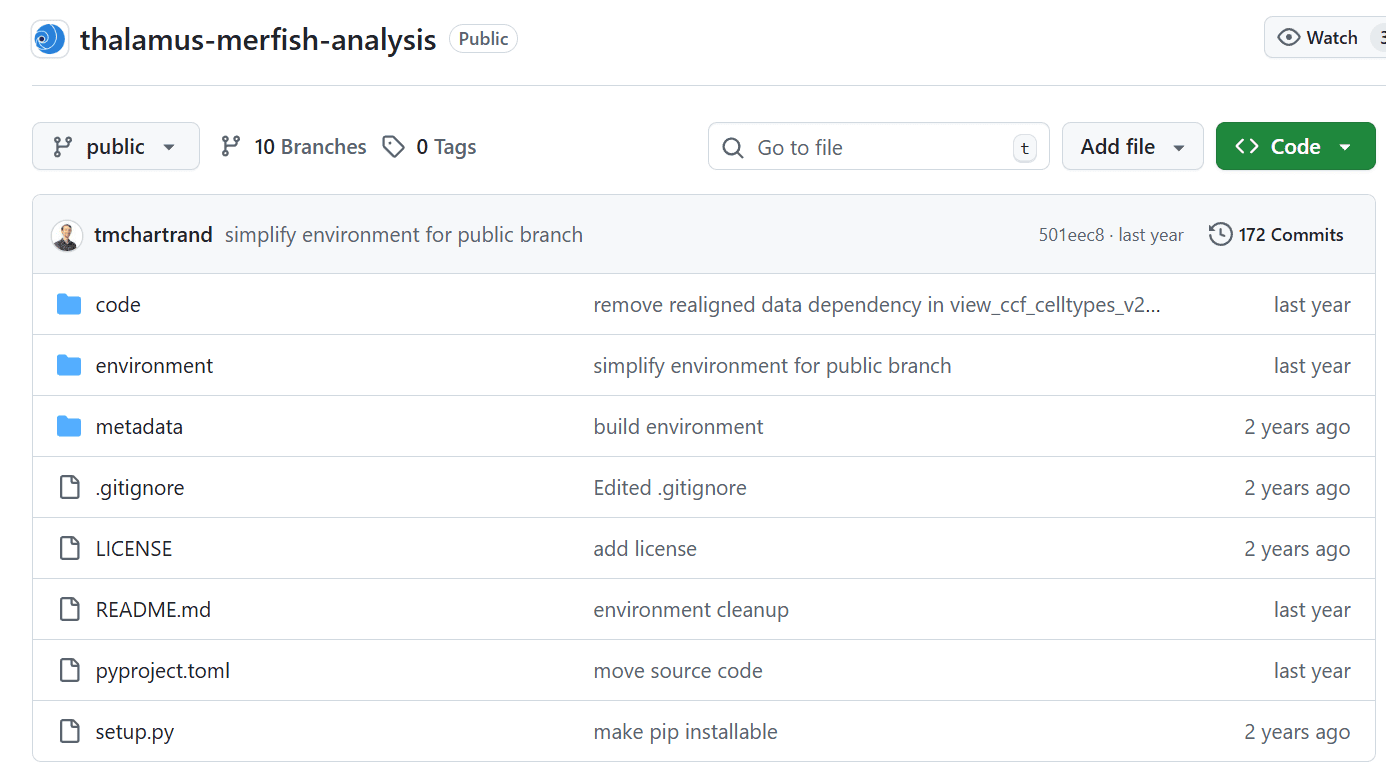View the 10 Branches list
1386x784 pixels.
pos(294,147)
